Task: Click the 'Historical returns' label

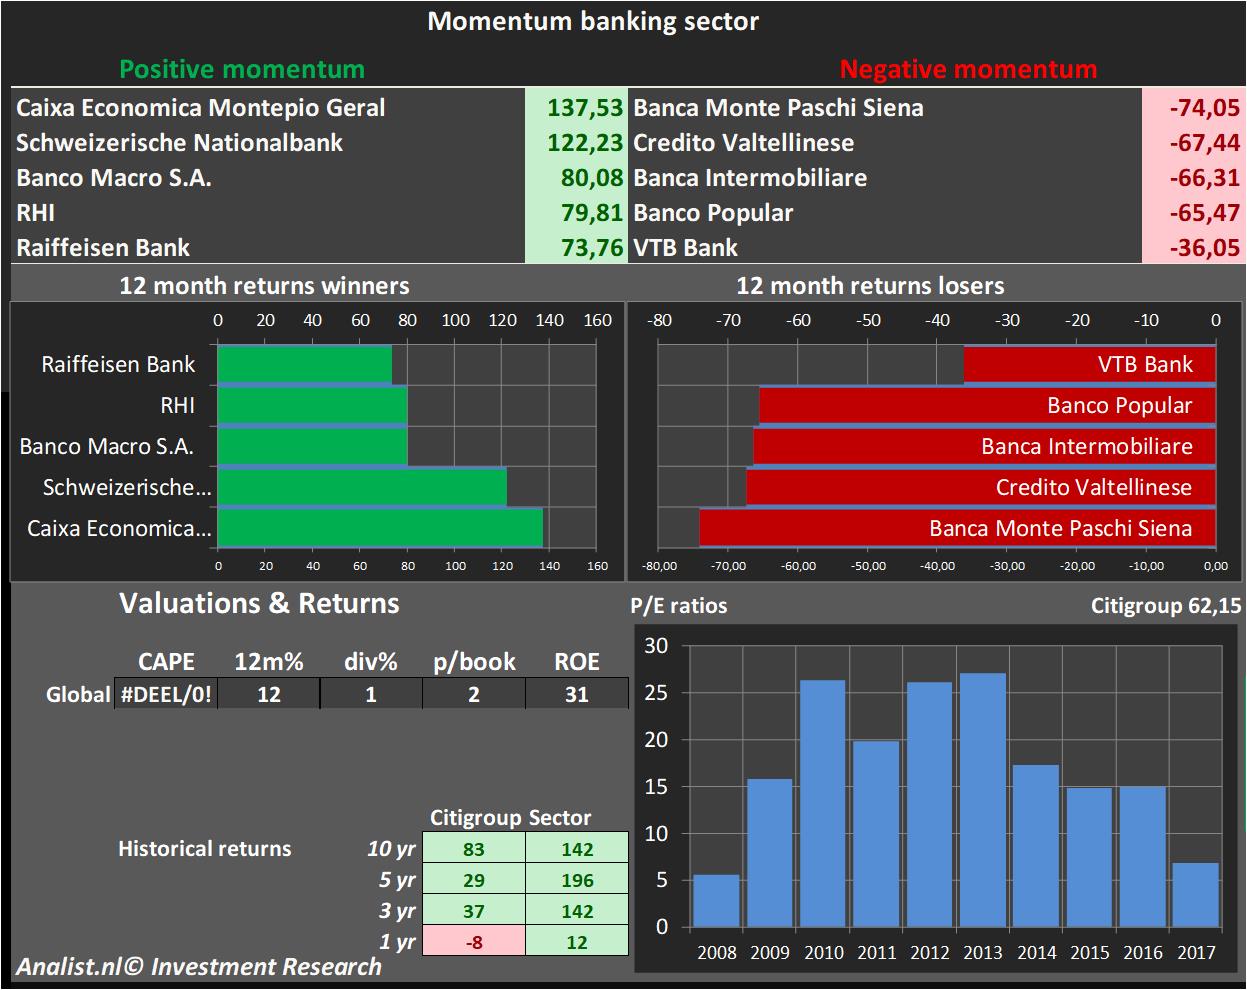Action: coord(205,849)
